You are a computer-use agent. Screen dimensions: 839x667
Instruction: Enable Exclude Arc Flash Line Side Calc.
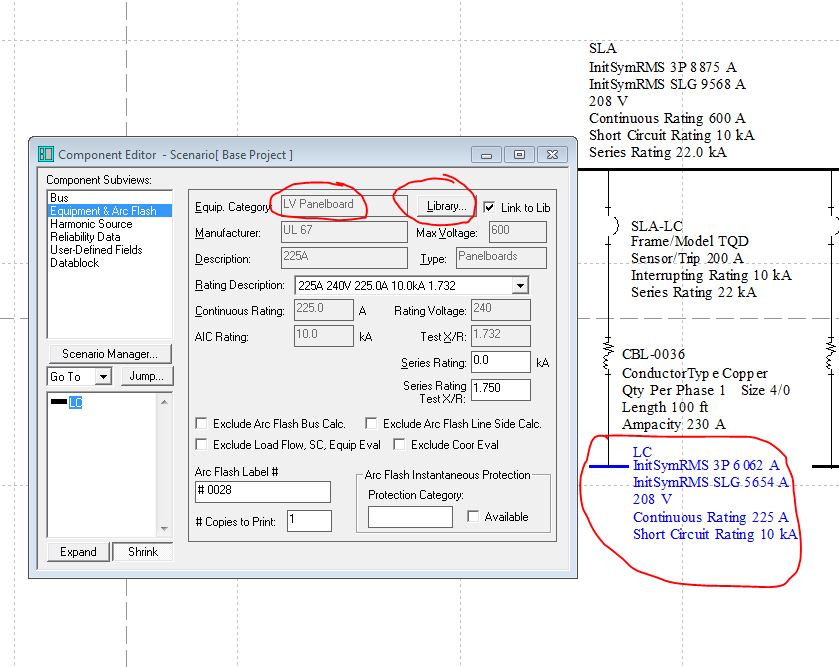[x=370, y=424]
